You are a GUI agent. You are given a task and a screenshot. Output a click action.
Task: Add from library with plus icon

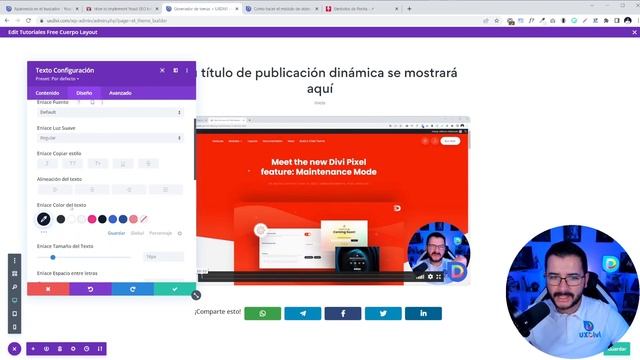click(x=33, y=349)
